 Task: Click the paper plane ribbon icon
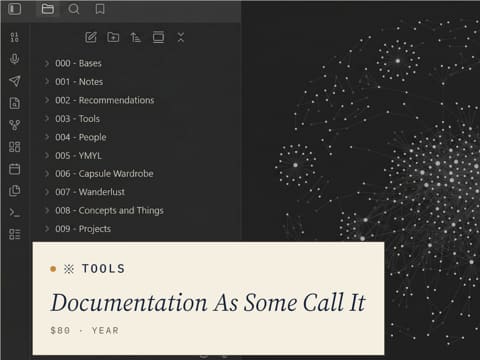click(x=15, y=81)
